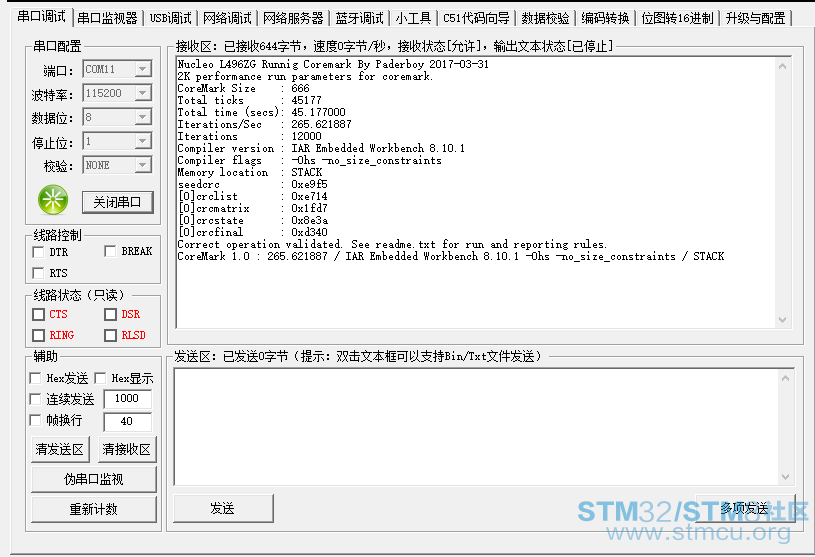Open the 网络调试 tab
The width and height of the screenshot is (815, 557).
click(x=227, y=19)
